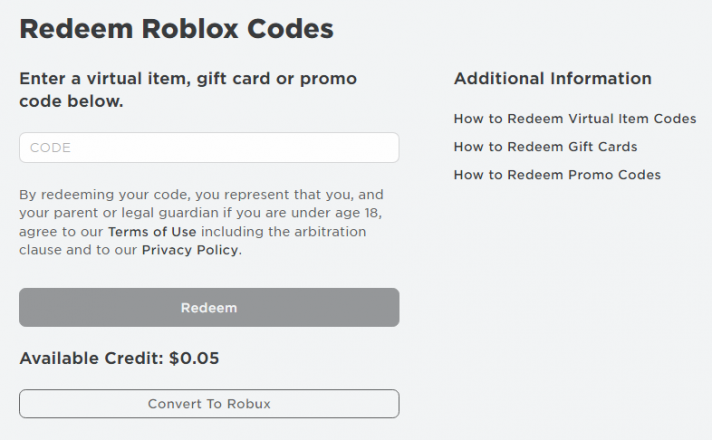
Task: Click the CODE input field
Action: pyautogui.click(x=208, y=148)
